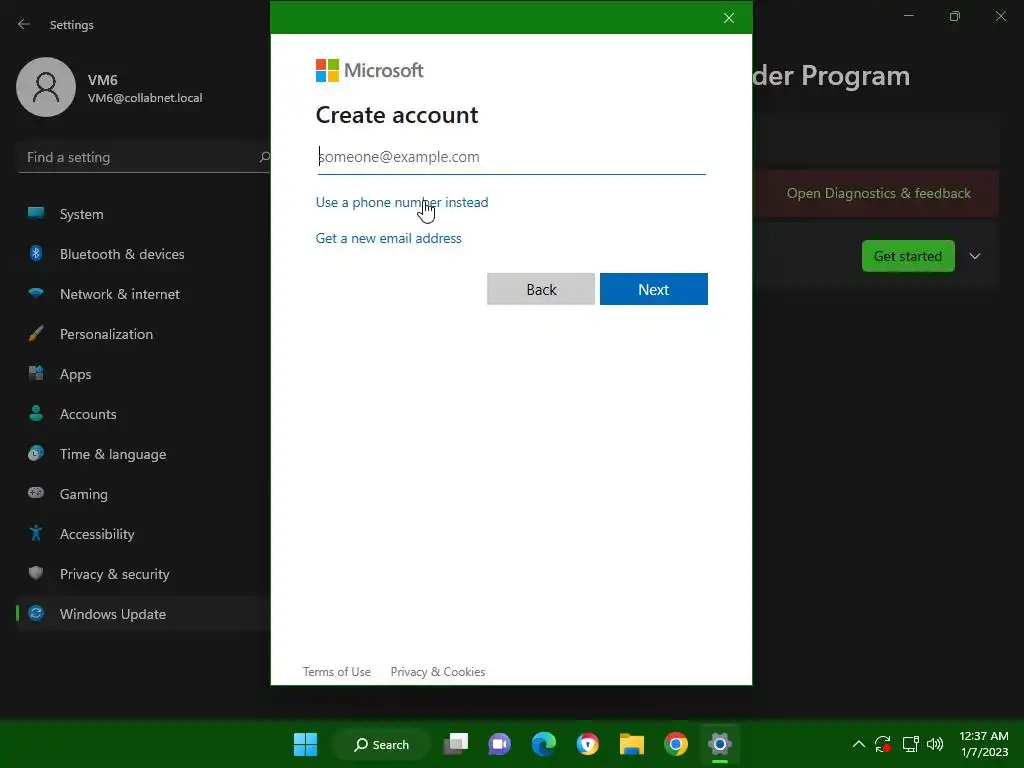Click the email address input field
The image size is (1024, 768).
511,157
